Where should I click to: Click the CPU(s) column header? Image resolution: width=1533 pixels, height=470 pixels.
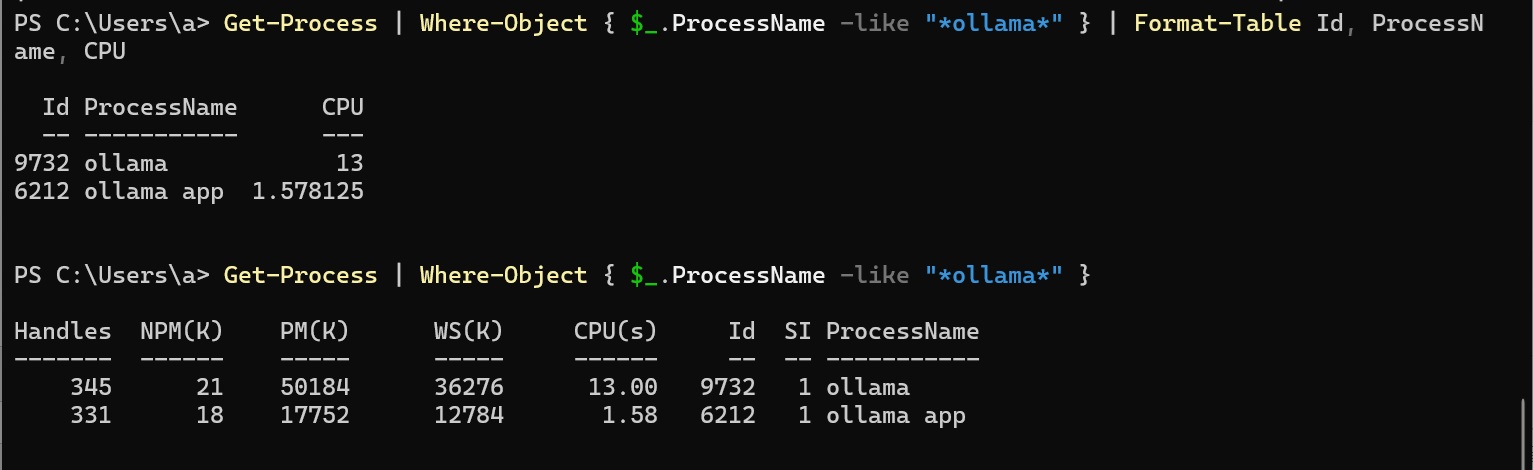coord(615,331)
